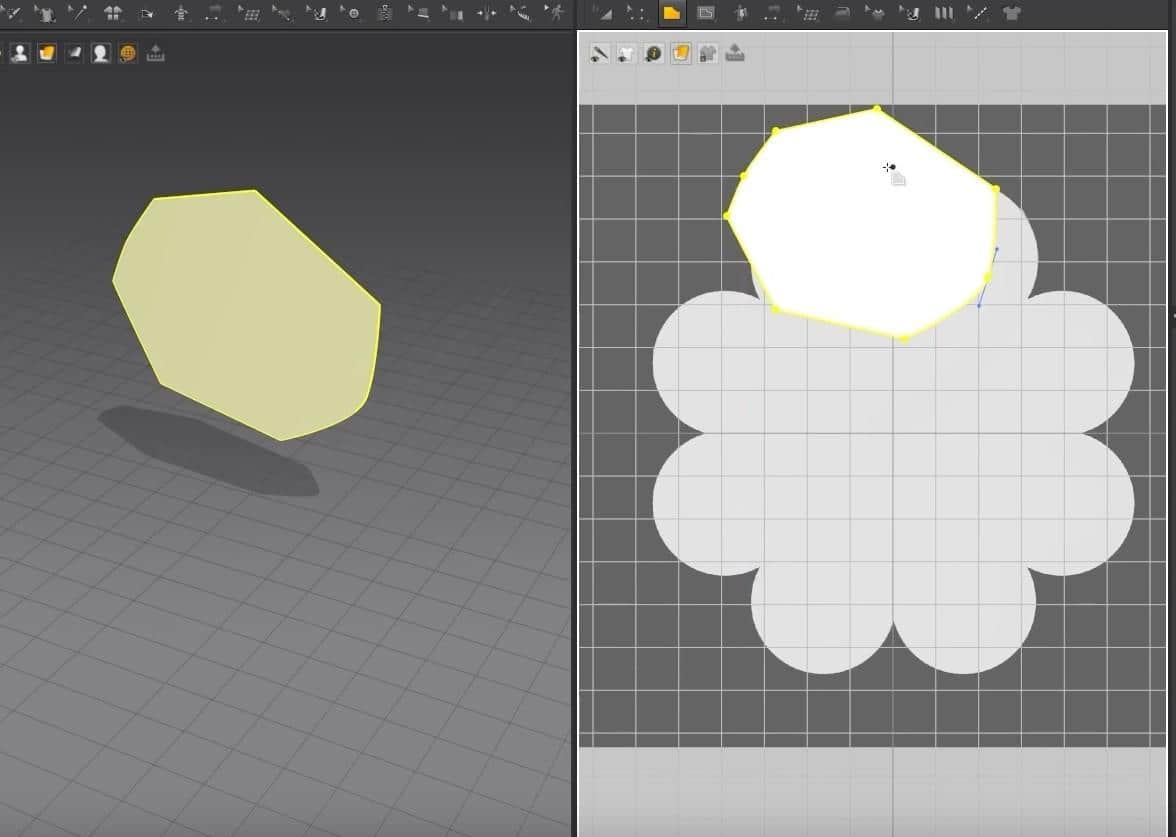Toggle dark garment shading mode in 3D window
This screenshot has width=1176, height=837.
(74, 53)
